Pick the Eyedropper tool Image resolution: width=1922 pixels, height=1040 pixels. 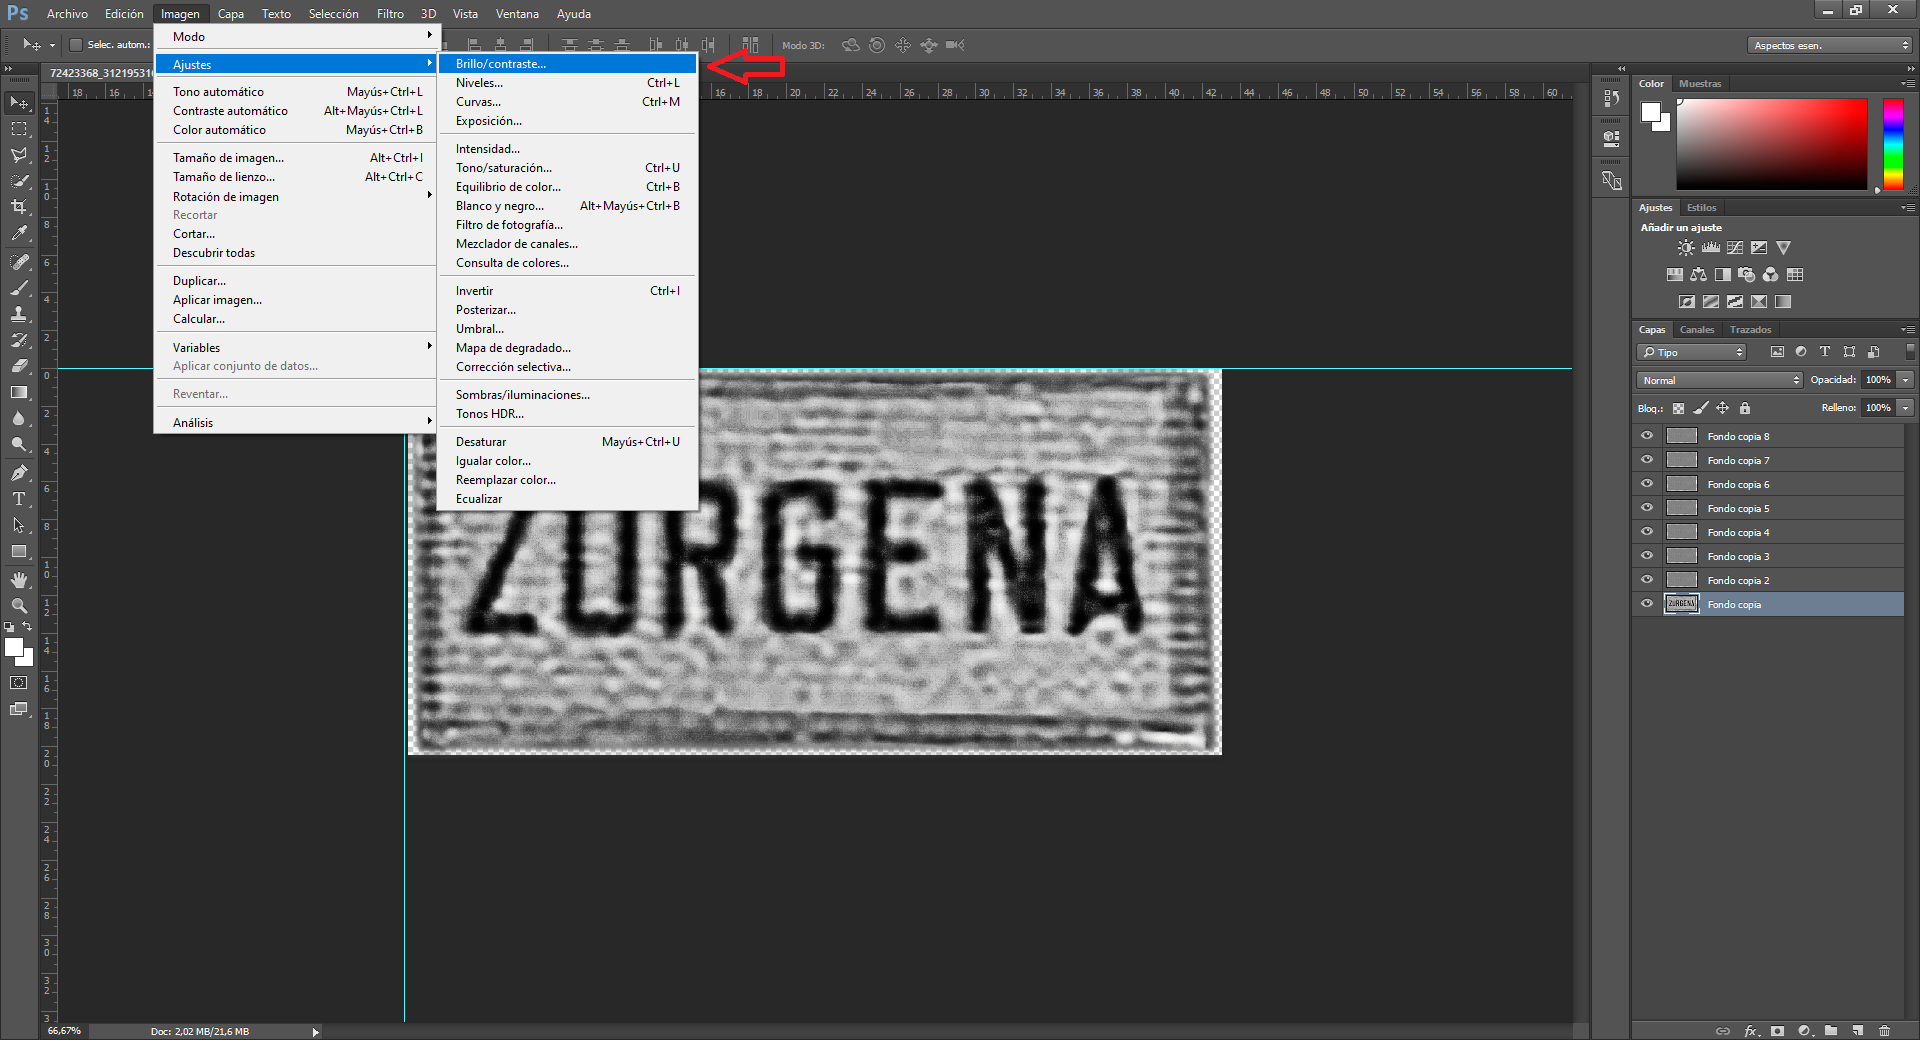[19, 233]
